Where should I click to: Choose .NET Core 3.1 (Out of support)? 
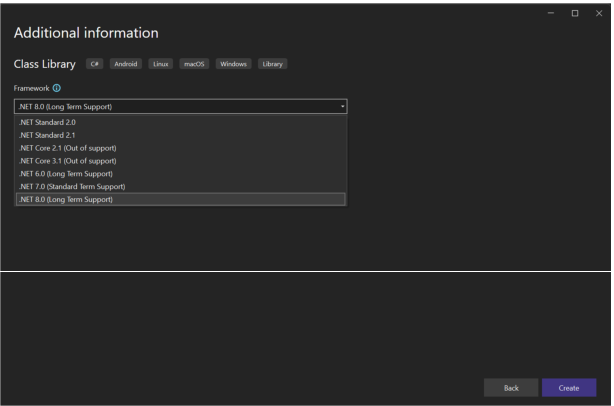tap(181, 161)
